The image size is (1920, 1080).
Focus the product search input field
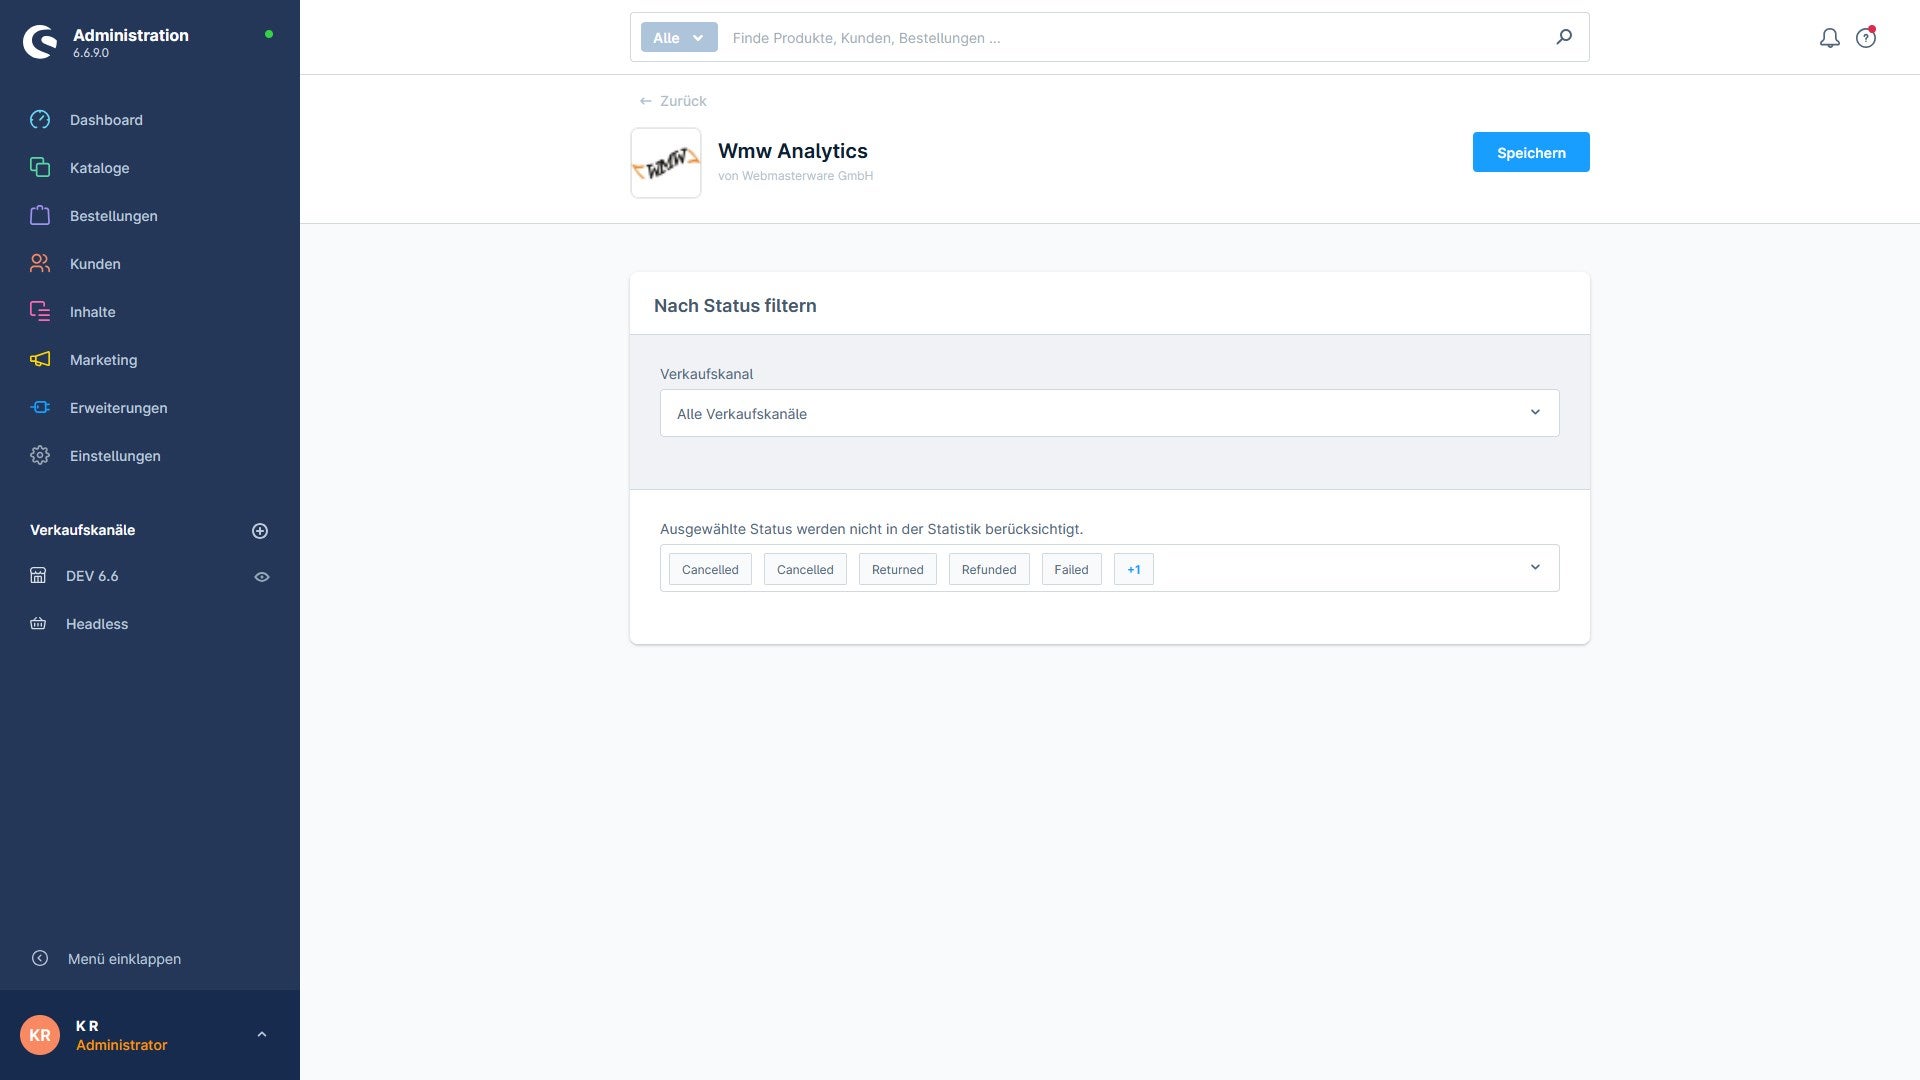point(1135,38)
